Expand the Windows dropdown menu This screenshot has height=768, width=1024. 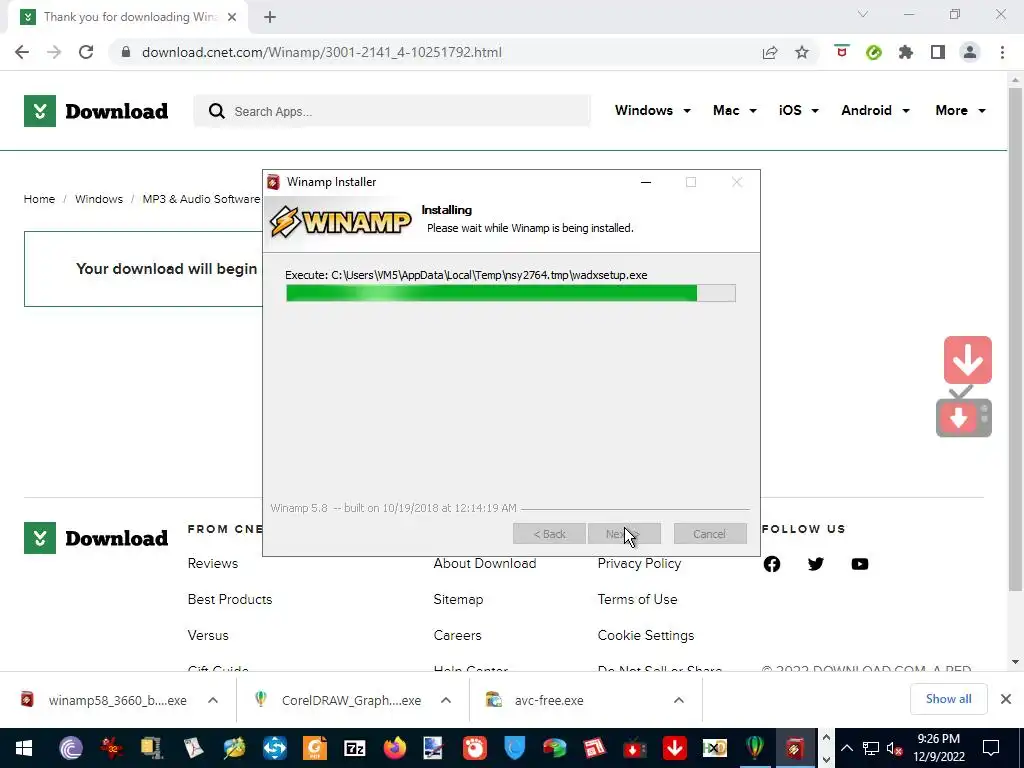pyautogui.click(x=652, y=110)
